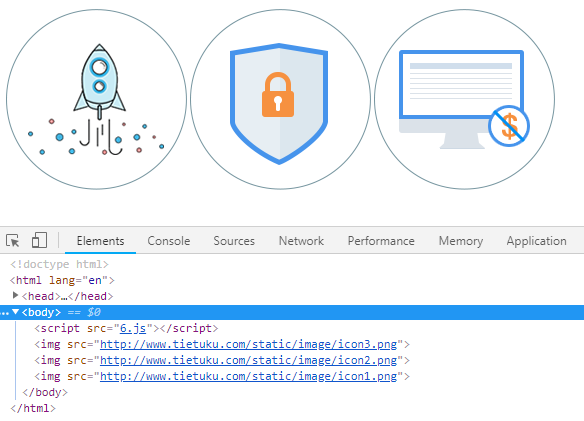Toggle the device toolbar icon

pyautogui.click(x=39, y=240)
